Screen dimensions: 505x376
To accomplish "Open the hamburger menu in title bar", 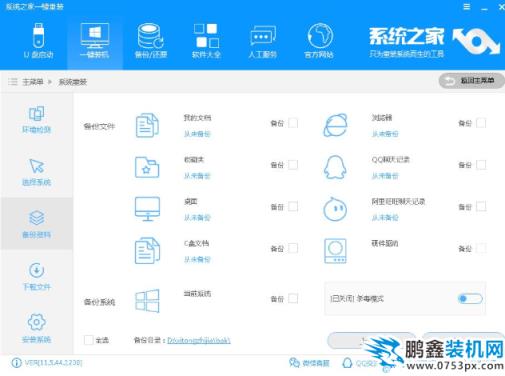I will tap(467, 7).
